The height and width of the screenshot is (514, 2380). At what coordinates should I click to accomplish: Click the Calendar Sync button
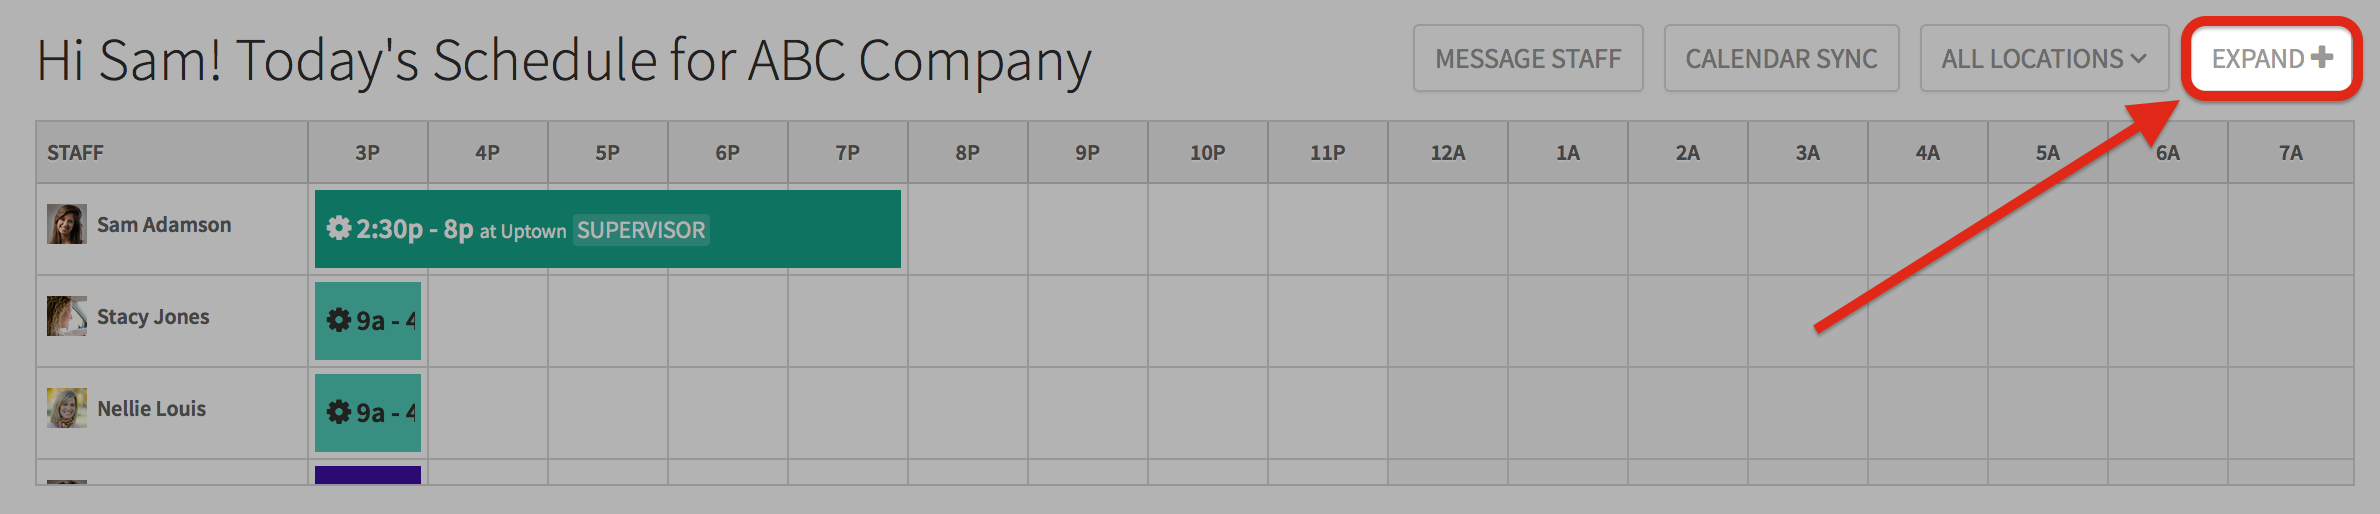(1781, 59)
